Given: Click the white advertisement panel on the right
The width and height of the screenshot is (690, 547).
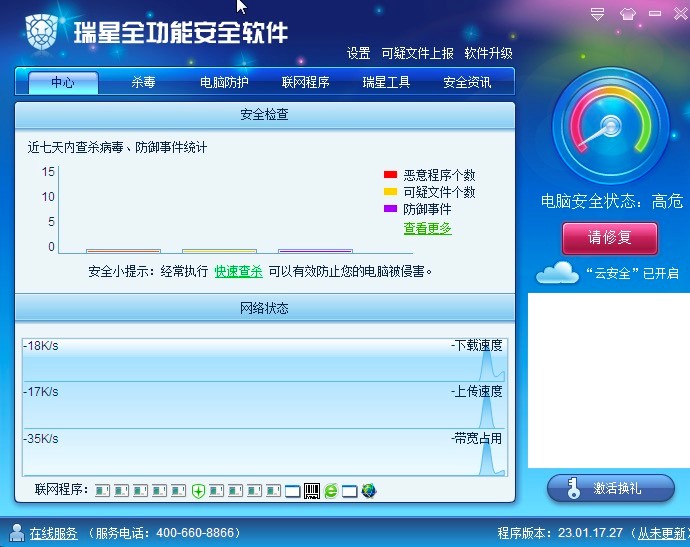Looking at the screenshot, I should coord(609,380).
